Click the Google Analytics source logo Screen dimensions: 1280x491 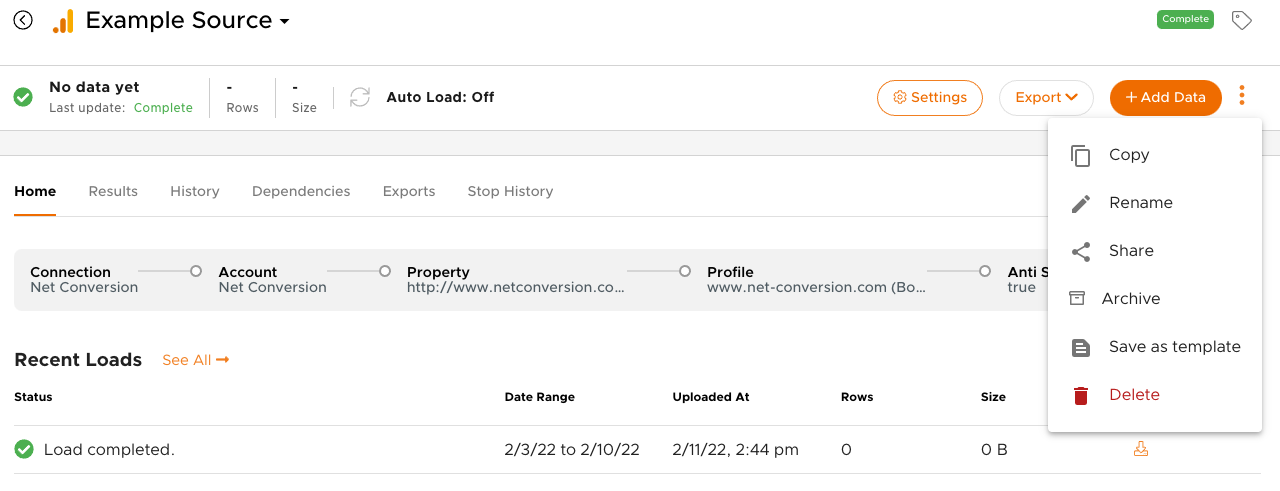tap(63, 21)
